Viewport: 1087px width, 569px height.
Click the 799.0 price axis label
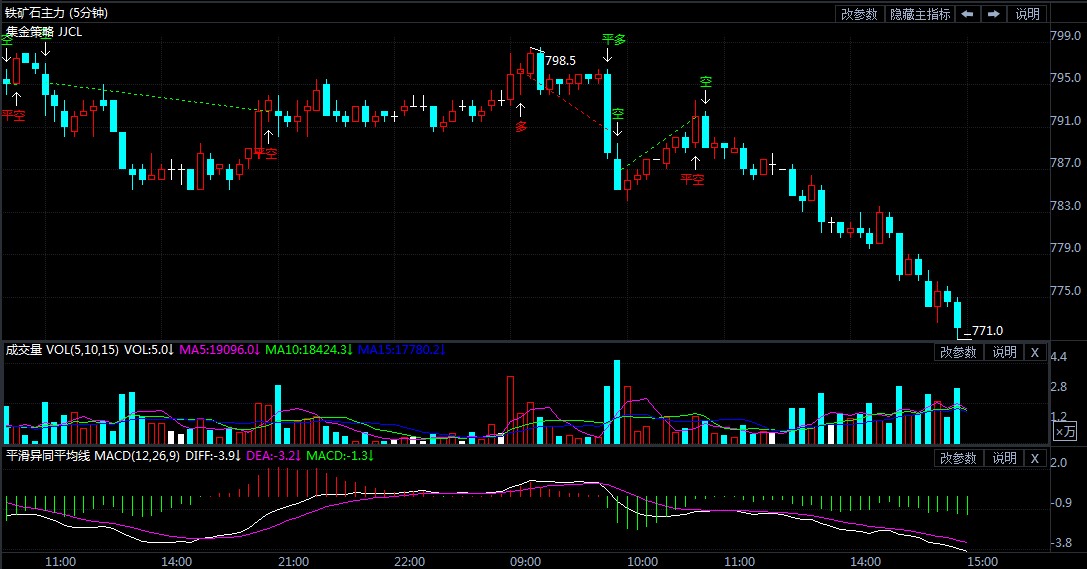(1066, 35)
